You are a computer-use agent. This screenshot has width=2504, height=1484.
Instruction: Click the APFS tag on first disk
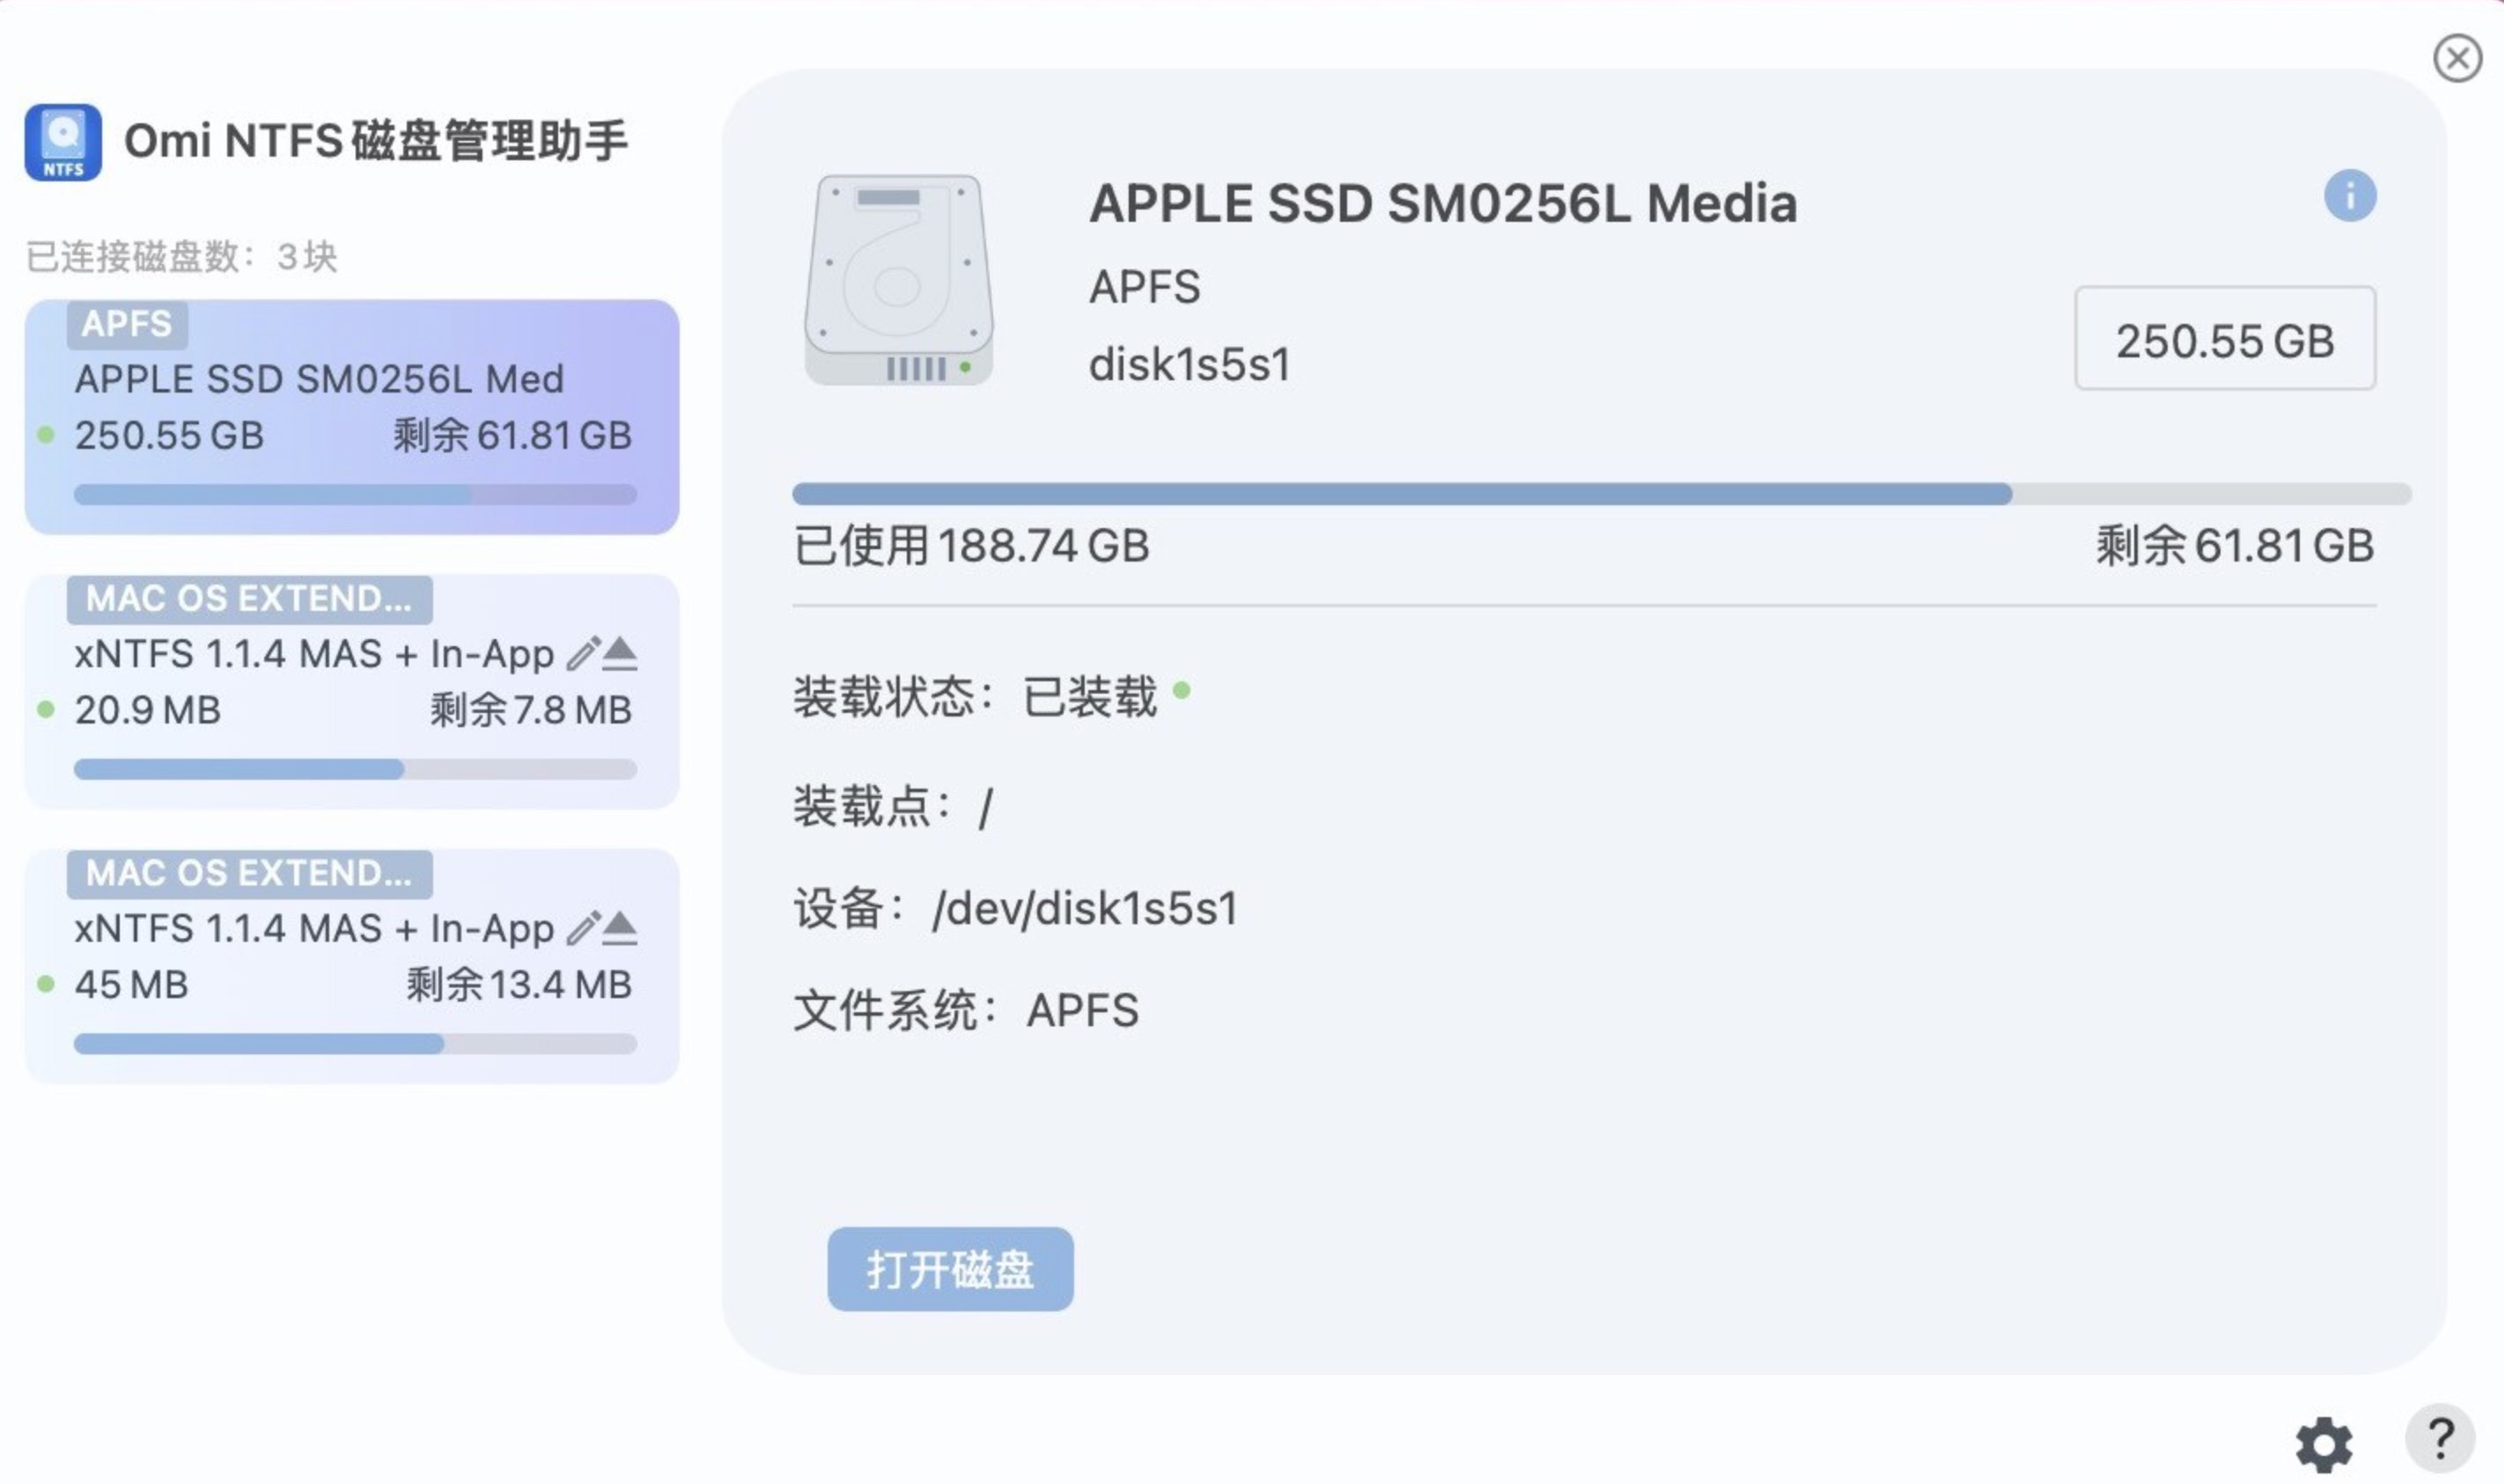coord(127,324)
